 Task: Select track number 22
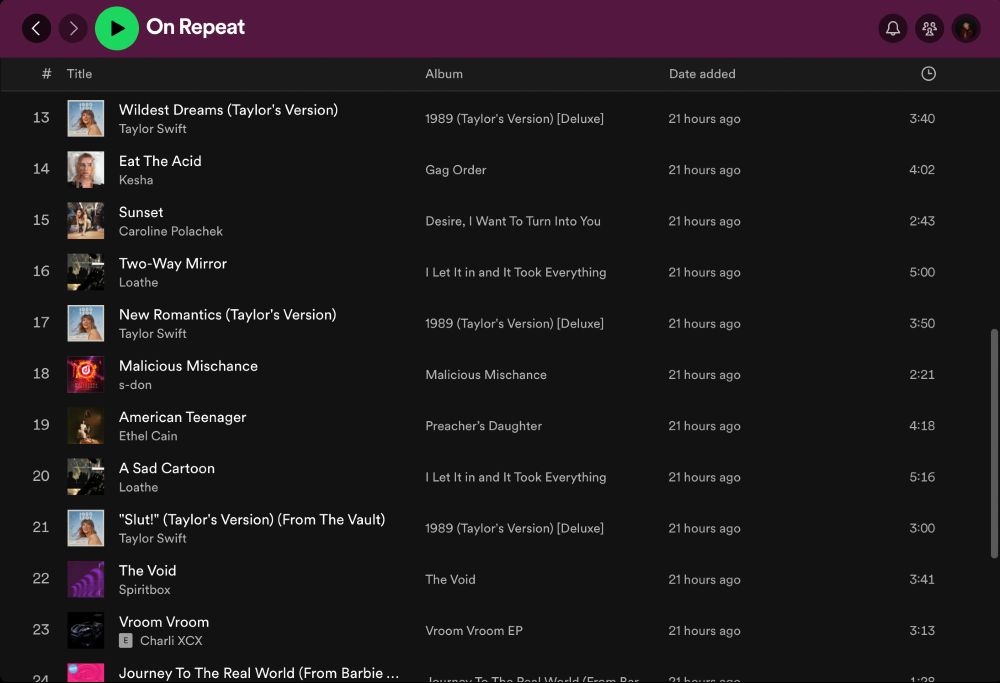coord(41,578)
